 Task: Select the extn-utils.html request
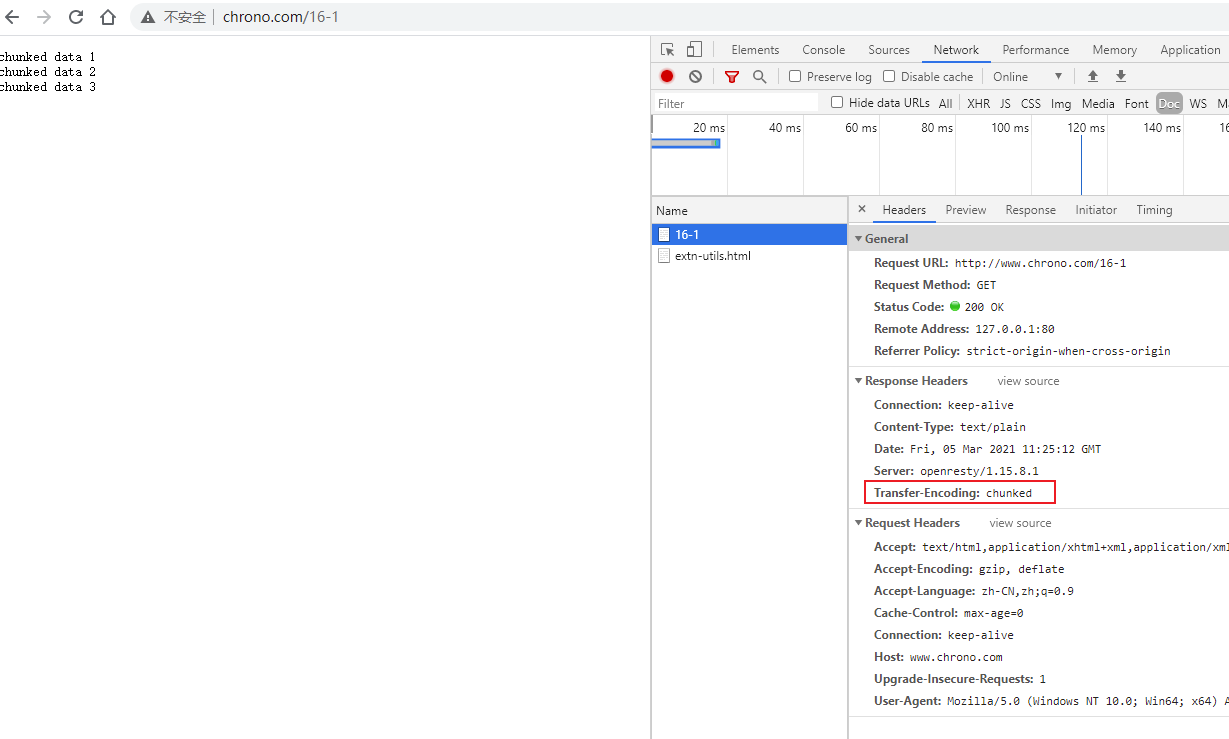click(x=712, y=256)
